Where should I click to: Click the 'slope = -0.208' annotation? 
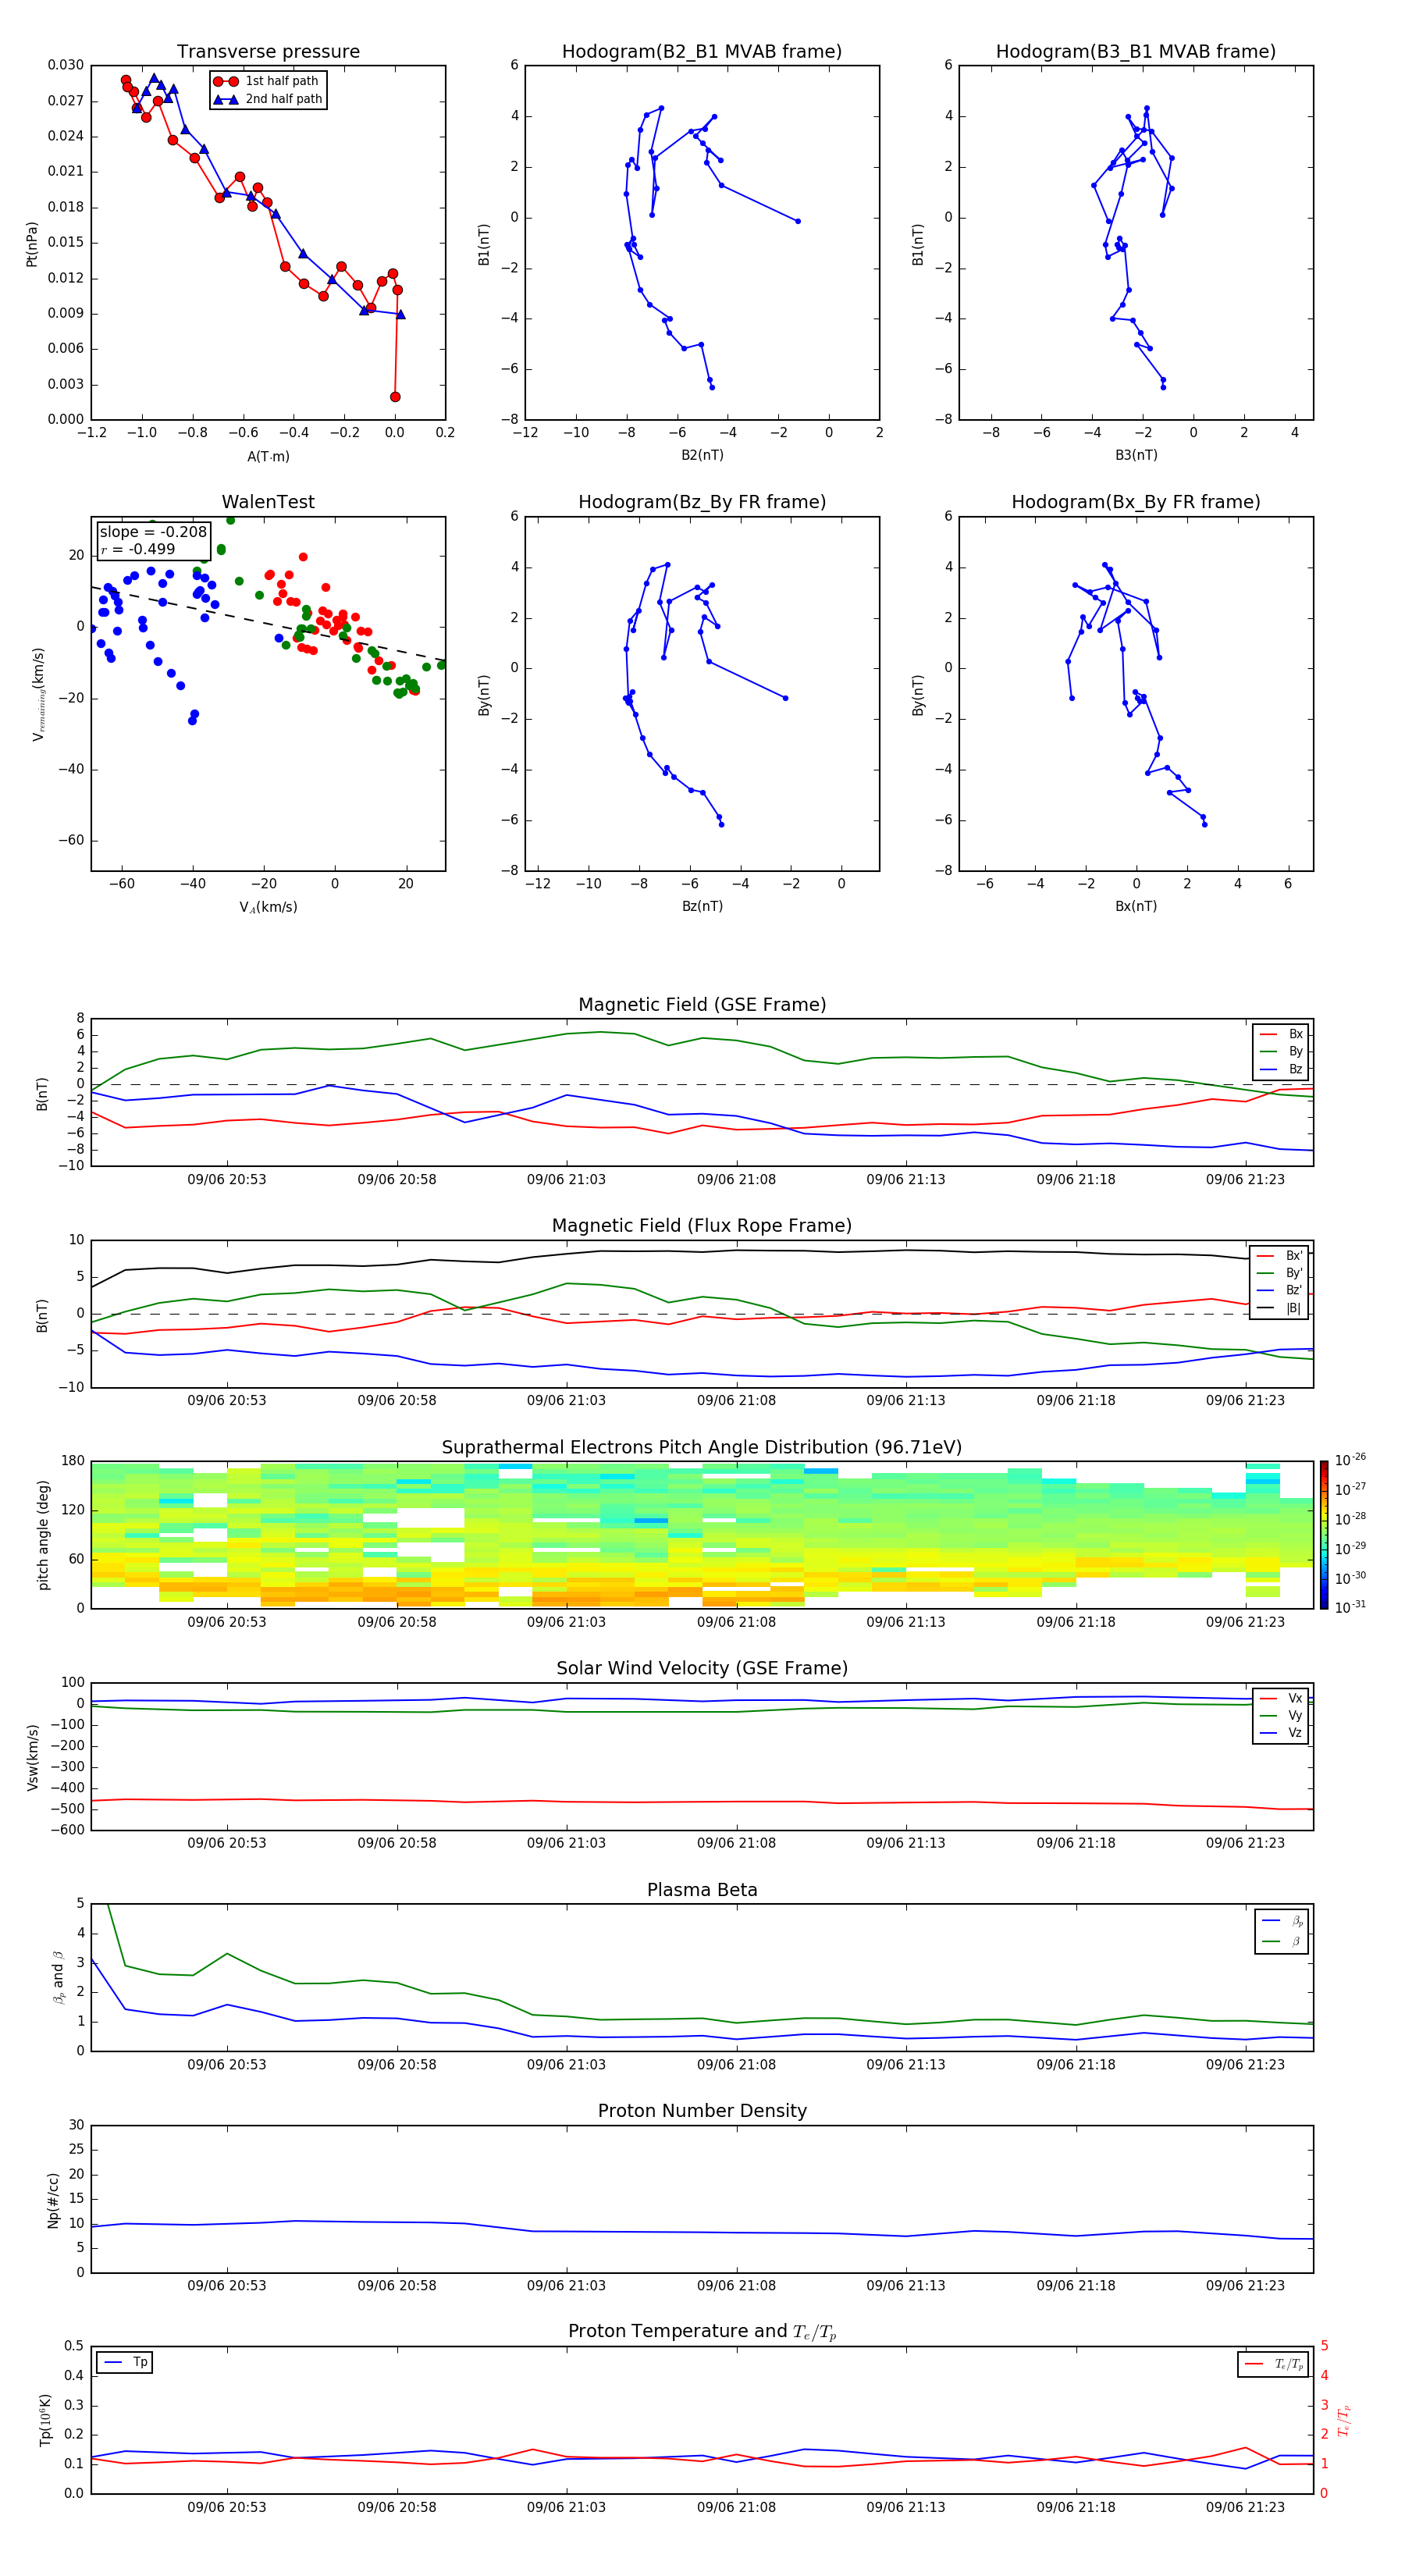153,532
